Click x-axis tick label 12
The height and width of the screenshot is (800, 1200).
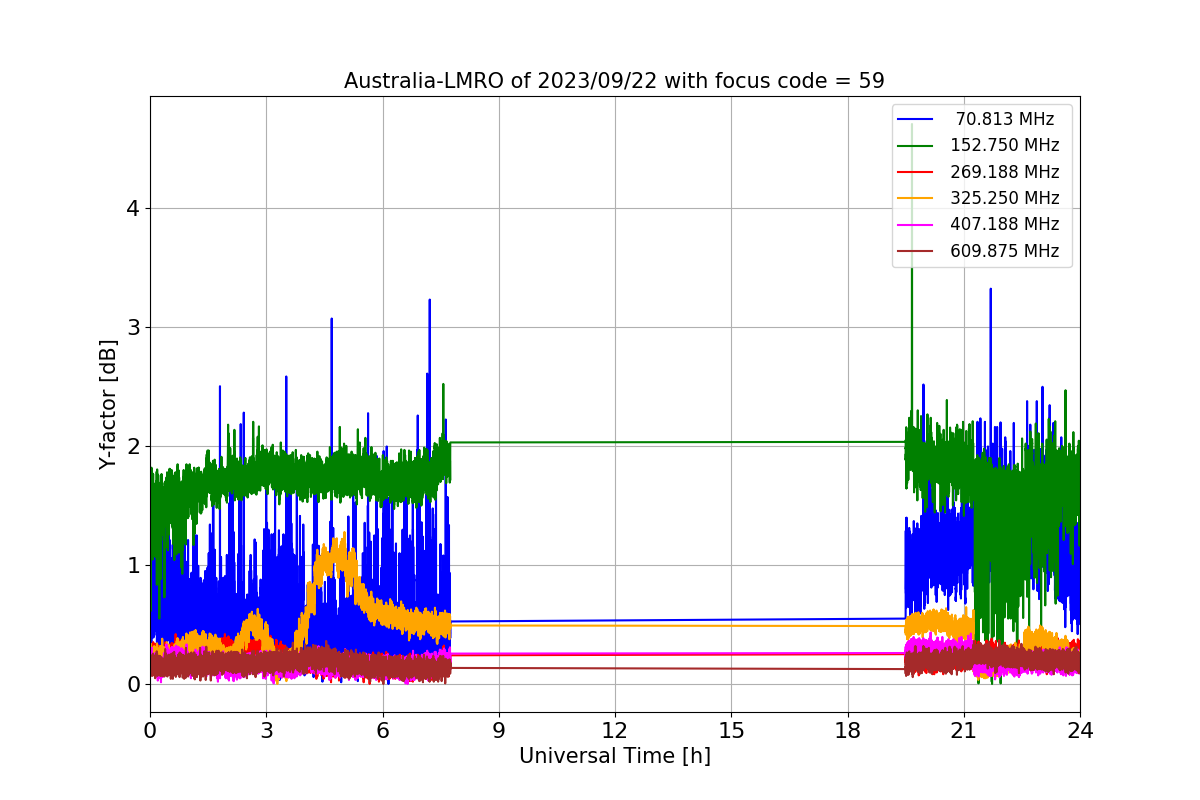(x=615, y=730)
